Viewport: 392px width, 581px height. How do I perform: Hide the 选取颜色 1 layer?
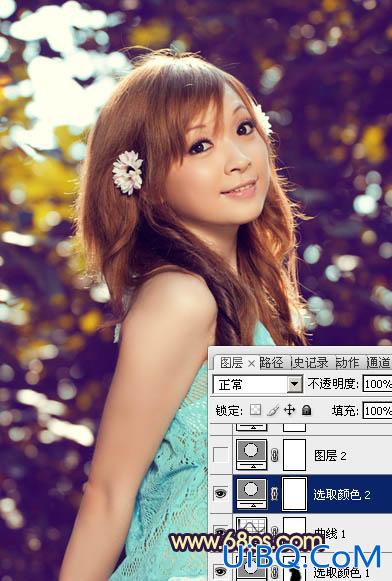pyautogui.click(x=221, y=571)
